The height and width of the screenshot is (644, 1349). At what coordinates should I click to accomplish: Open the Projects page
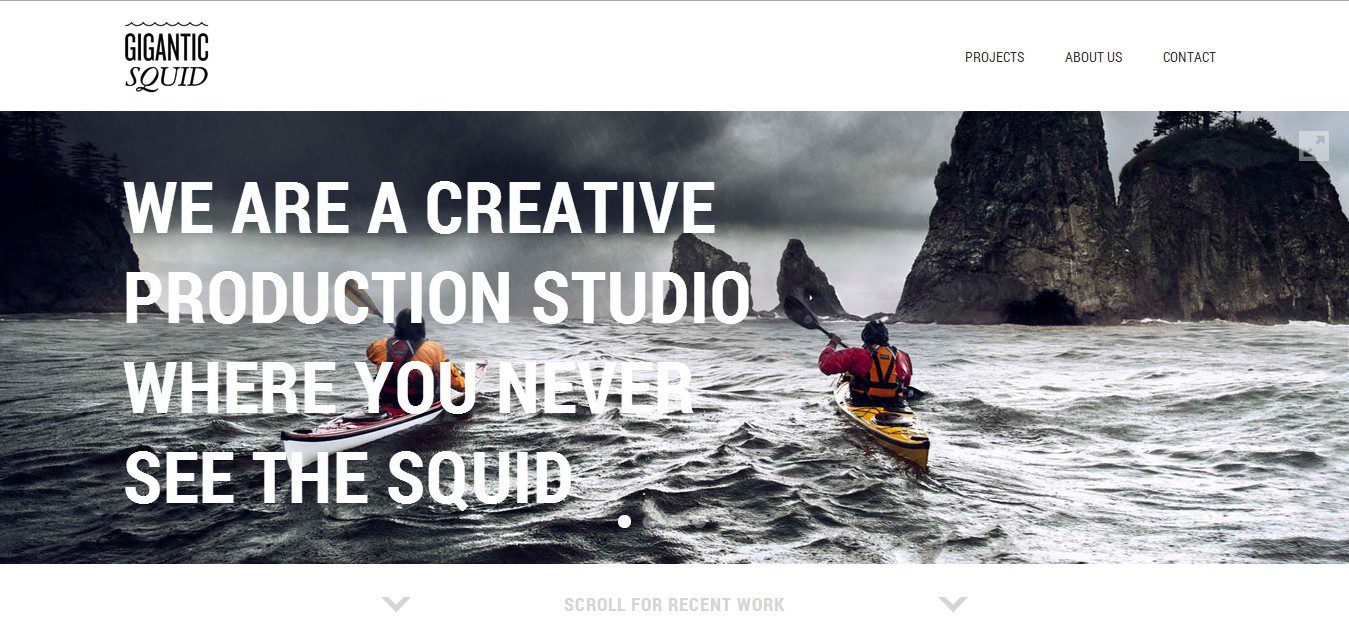pyautogui.click(x=994, y=57)
